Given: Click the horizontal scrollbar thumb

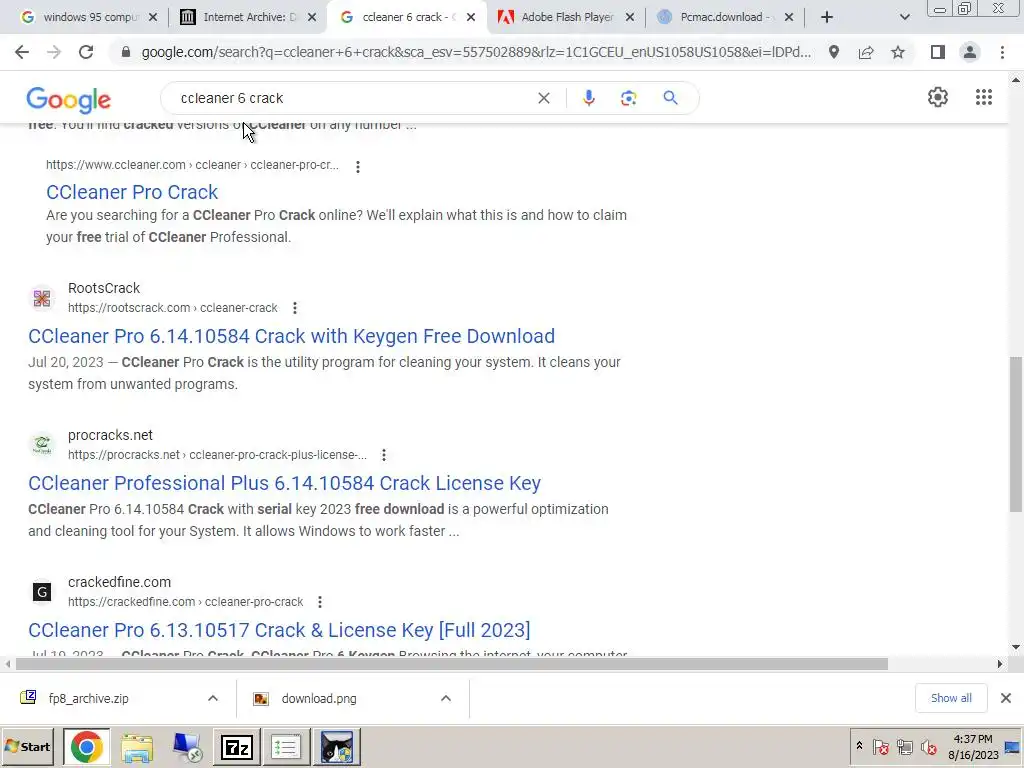Looking at the screenshot, I should click(x=452, y=664).
